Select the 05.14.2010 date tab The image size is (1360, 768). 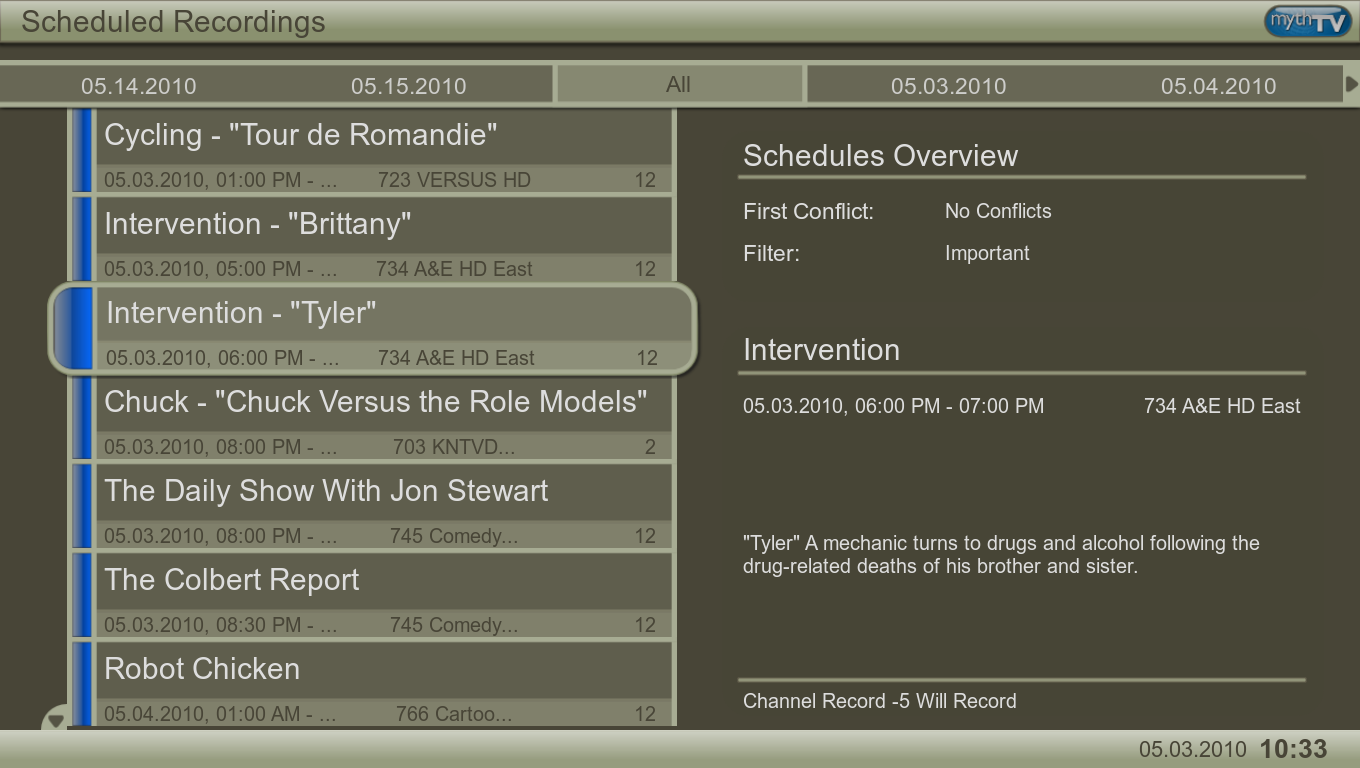[138, 86]
